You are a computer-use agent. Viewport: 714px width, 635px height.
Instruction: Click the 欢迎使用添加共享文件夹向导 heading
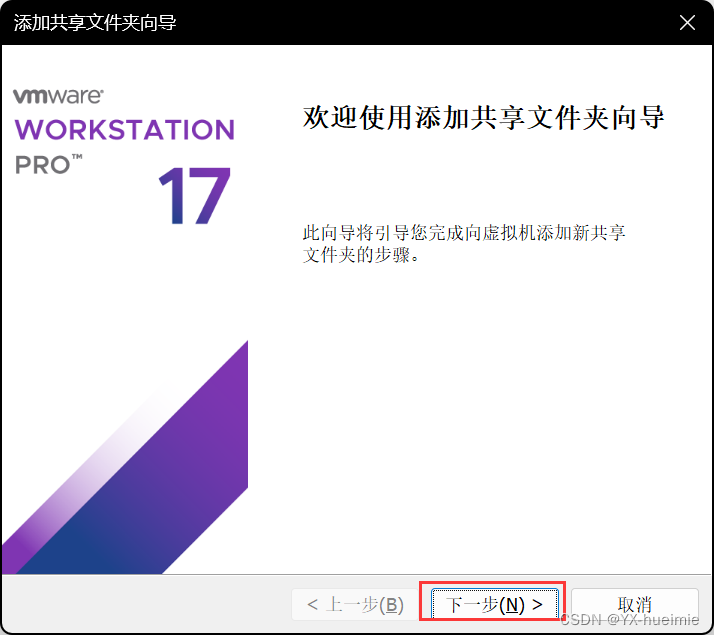483,117
